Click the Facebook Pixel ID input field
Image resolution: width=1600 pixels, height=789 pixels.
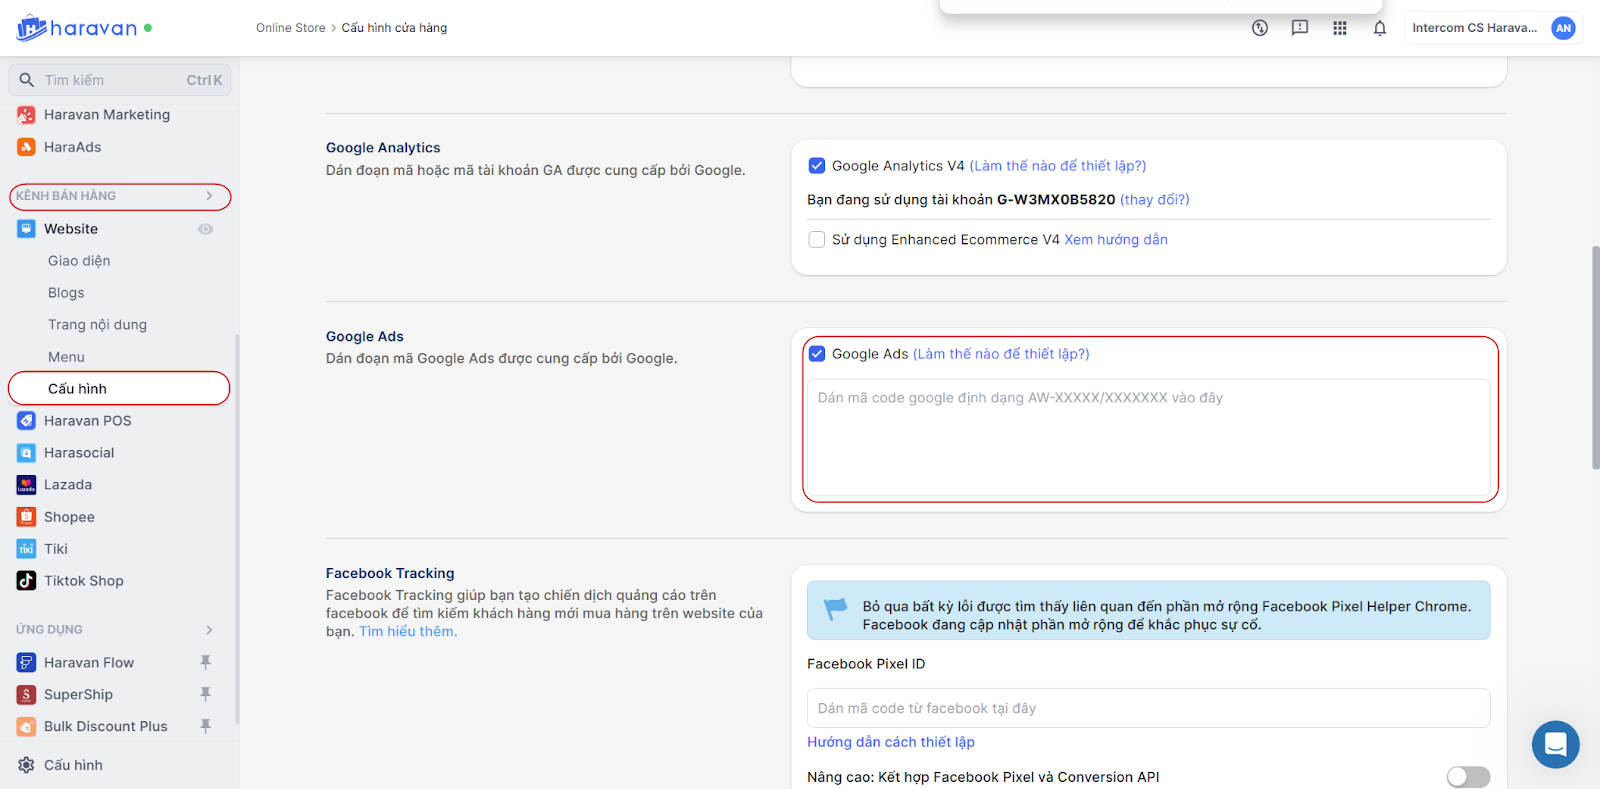point(1147,708)
